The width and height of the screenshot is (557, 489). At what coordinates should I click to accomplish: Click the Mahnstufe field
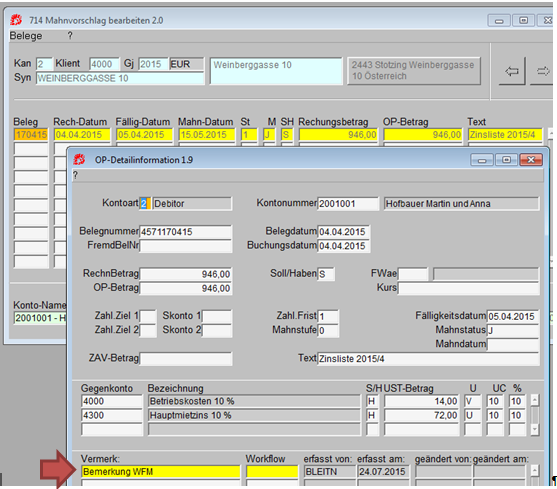tap(328, 330)
